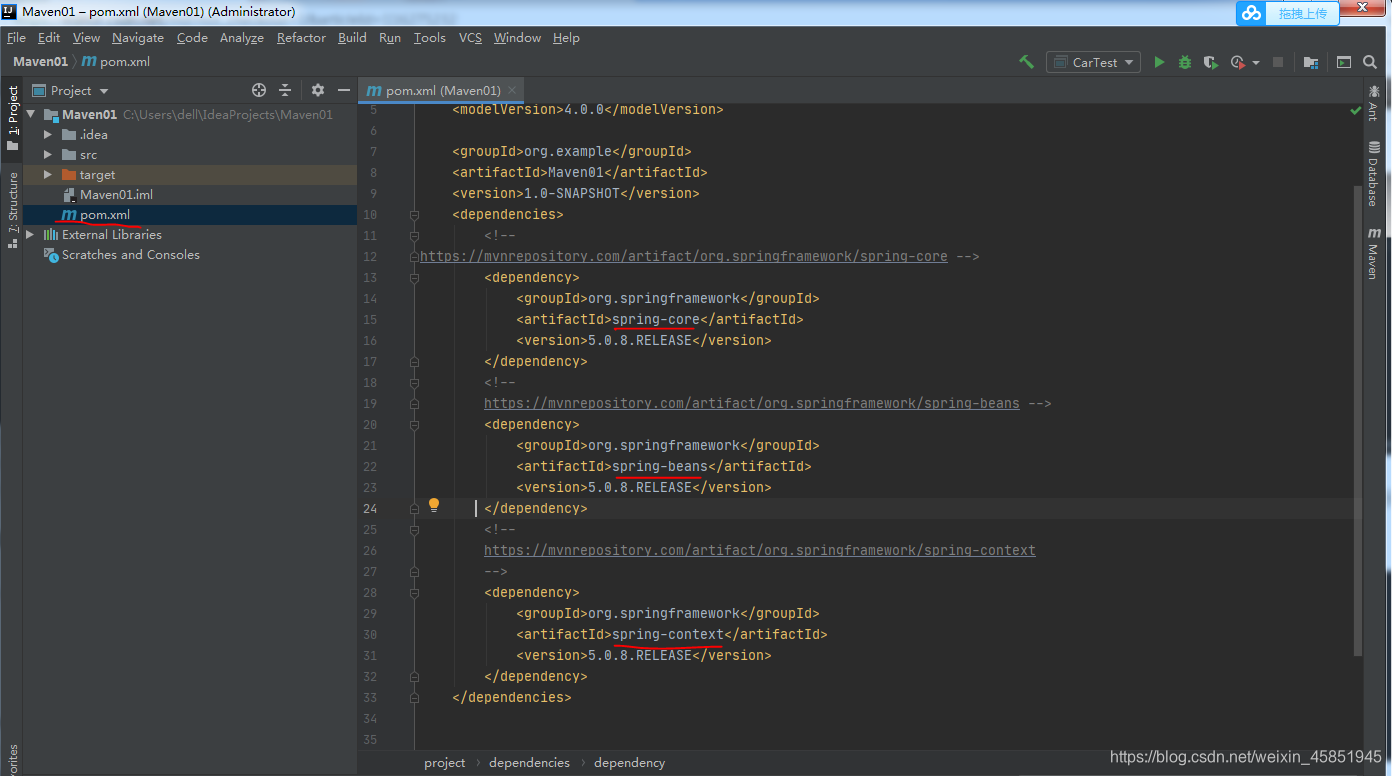Click the green inspection checkmark
1392x776 pixels.
pos(1355,111)
